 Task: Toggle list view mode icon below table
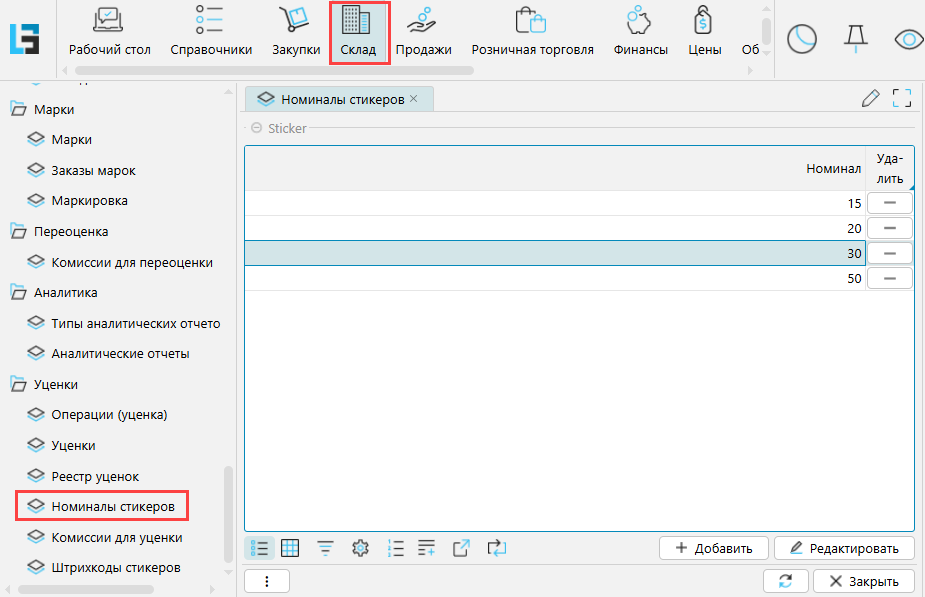coord(260,548)
